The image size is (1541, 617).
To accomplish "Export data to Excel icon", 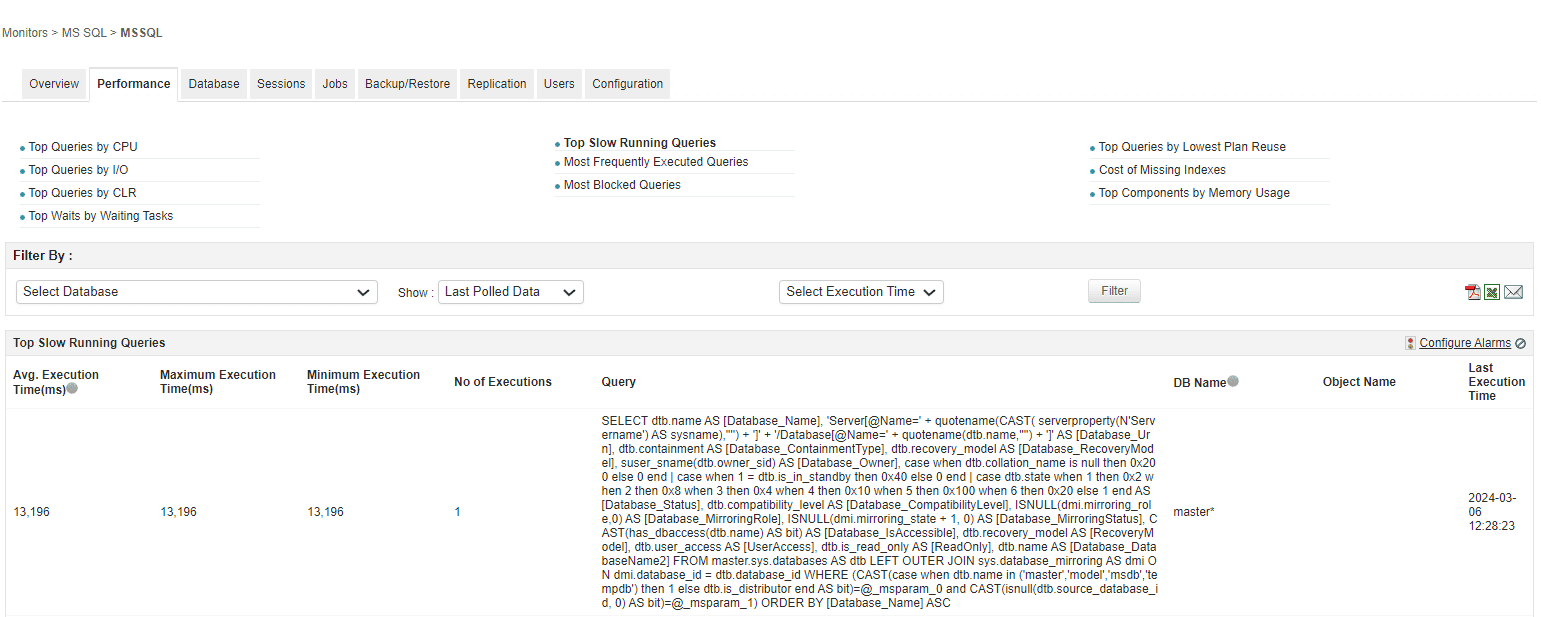I will tap(1492, 292).
